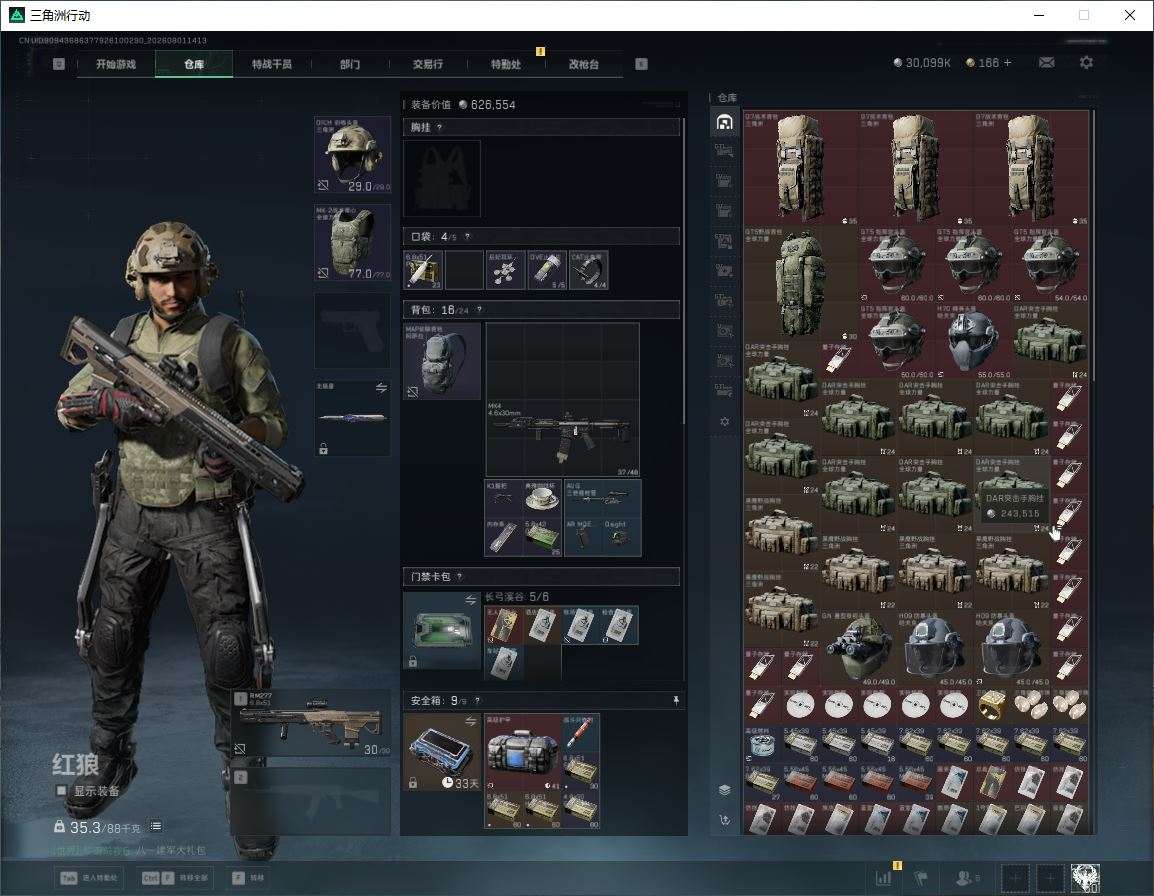Select the 仓库 tab
The image size is (1154, 896).
coord(194,64)
